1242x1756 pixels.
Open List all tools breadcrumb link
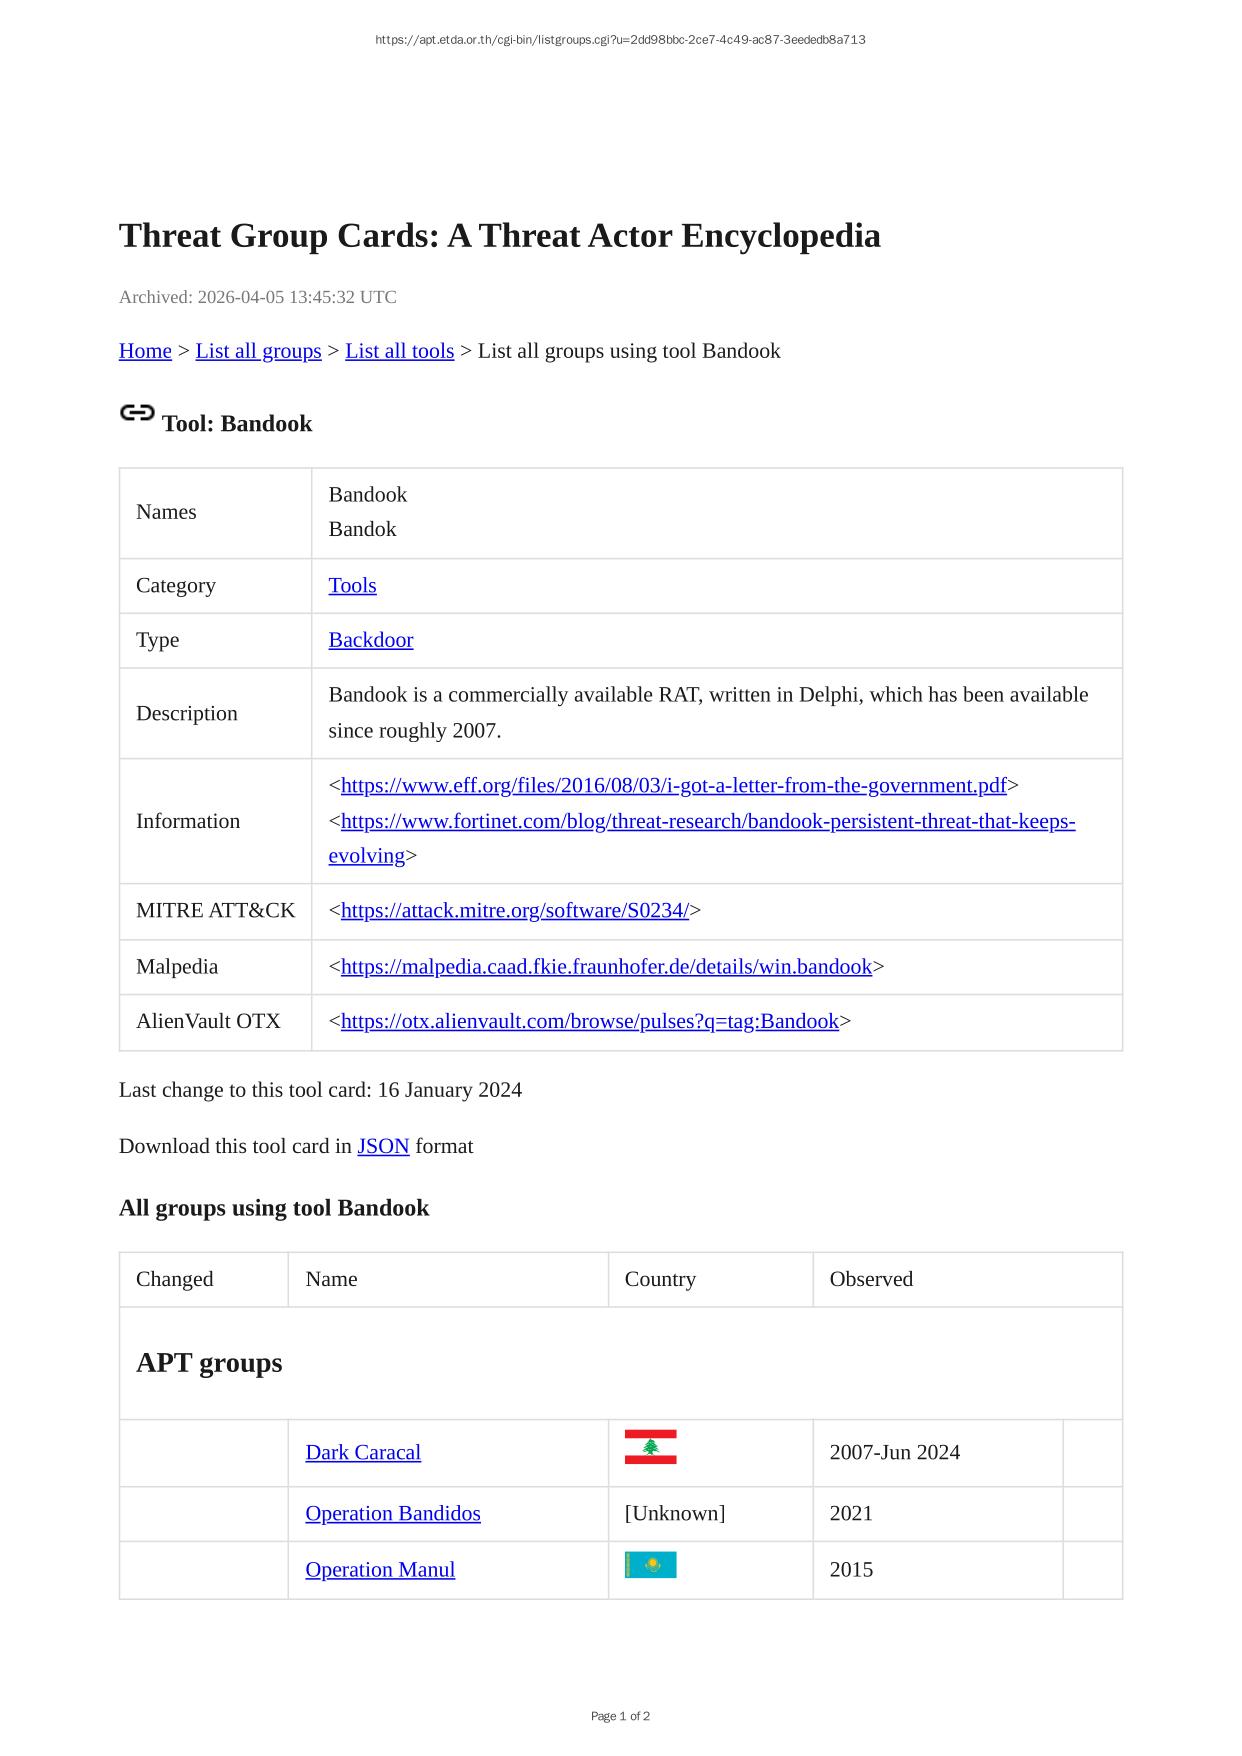399,351
